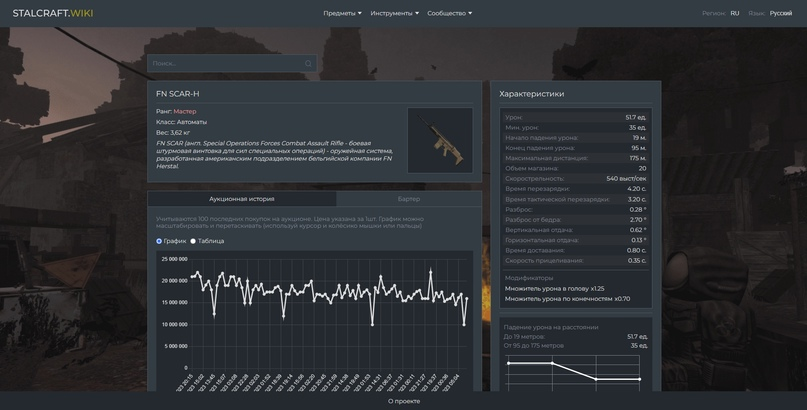This screenshot has height=410, width=807.
Task: Focus the Поиск search field
Action: (232, 63)
